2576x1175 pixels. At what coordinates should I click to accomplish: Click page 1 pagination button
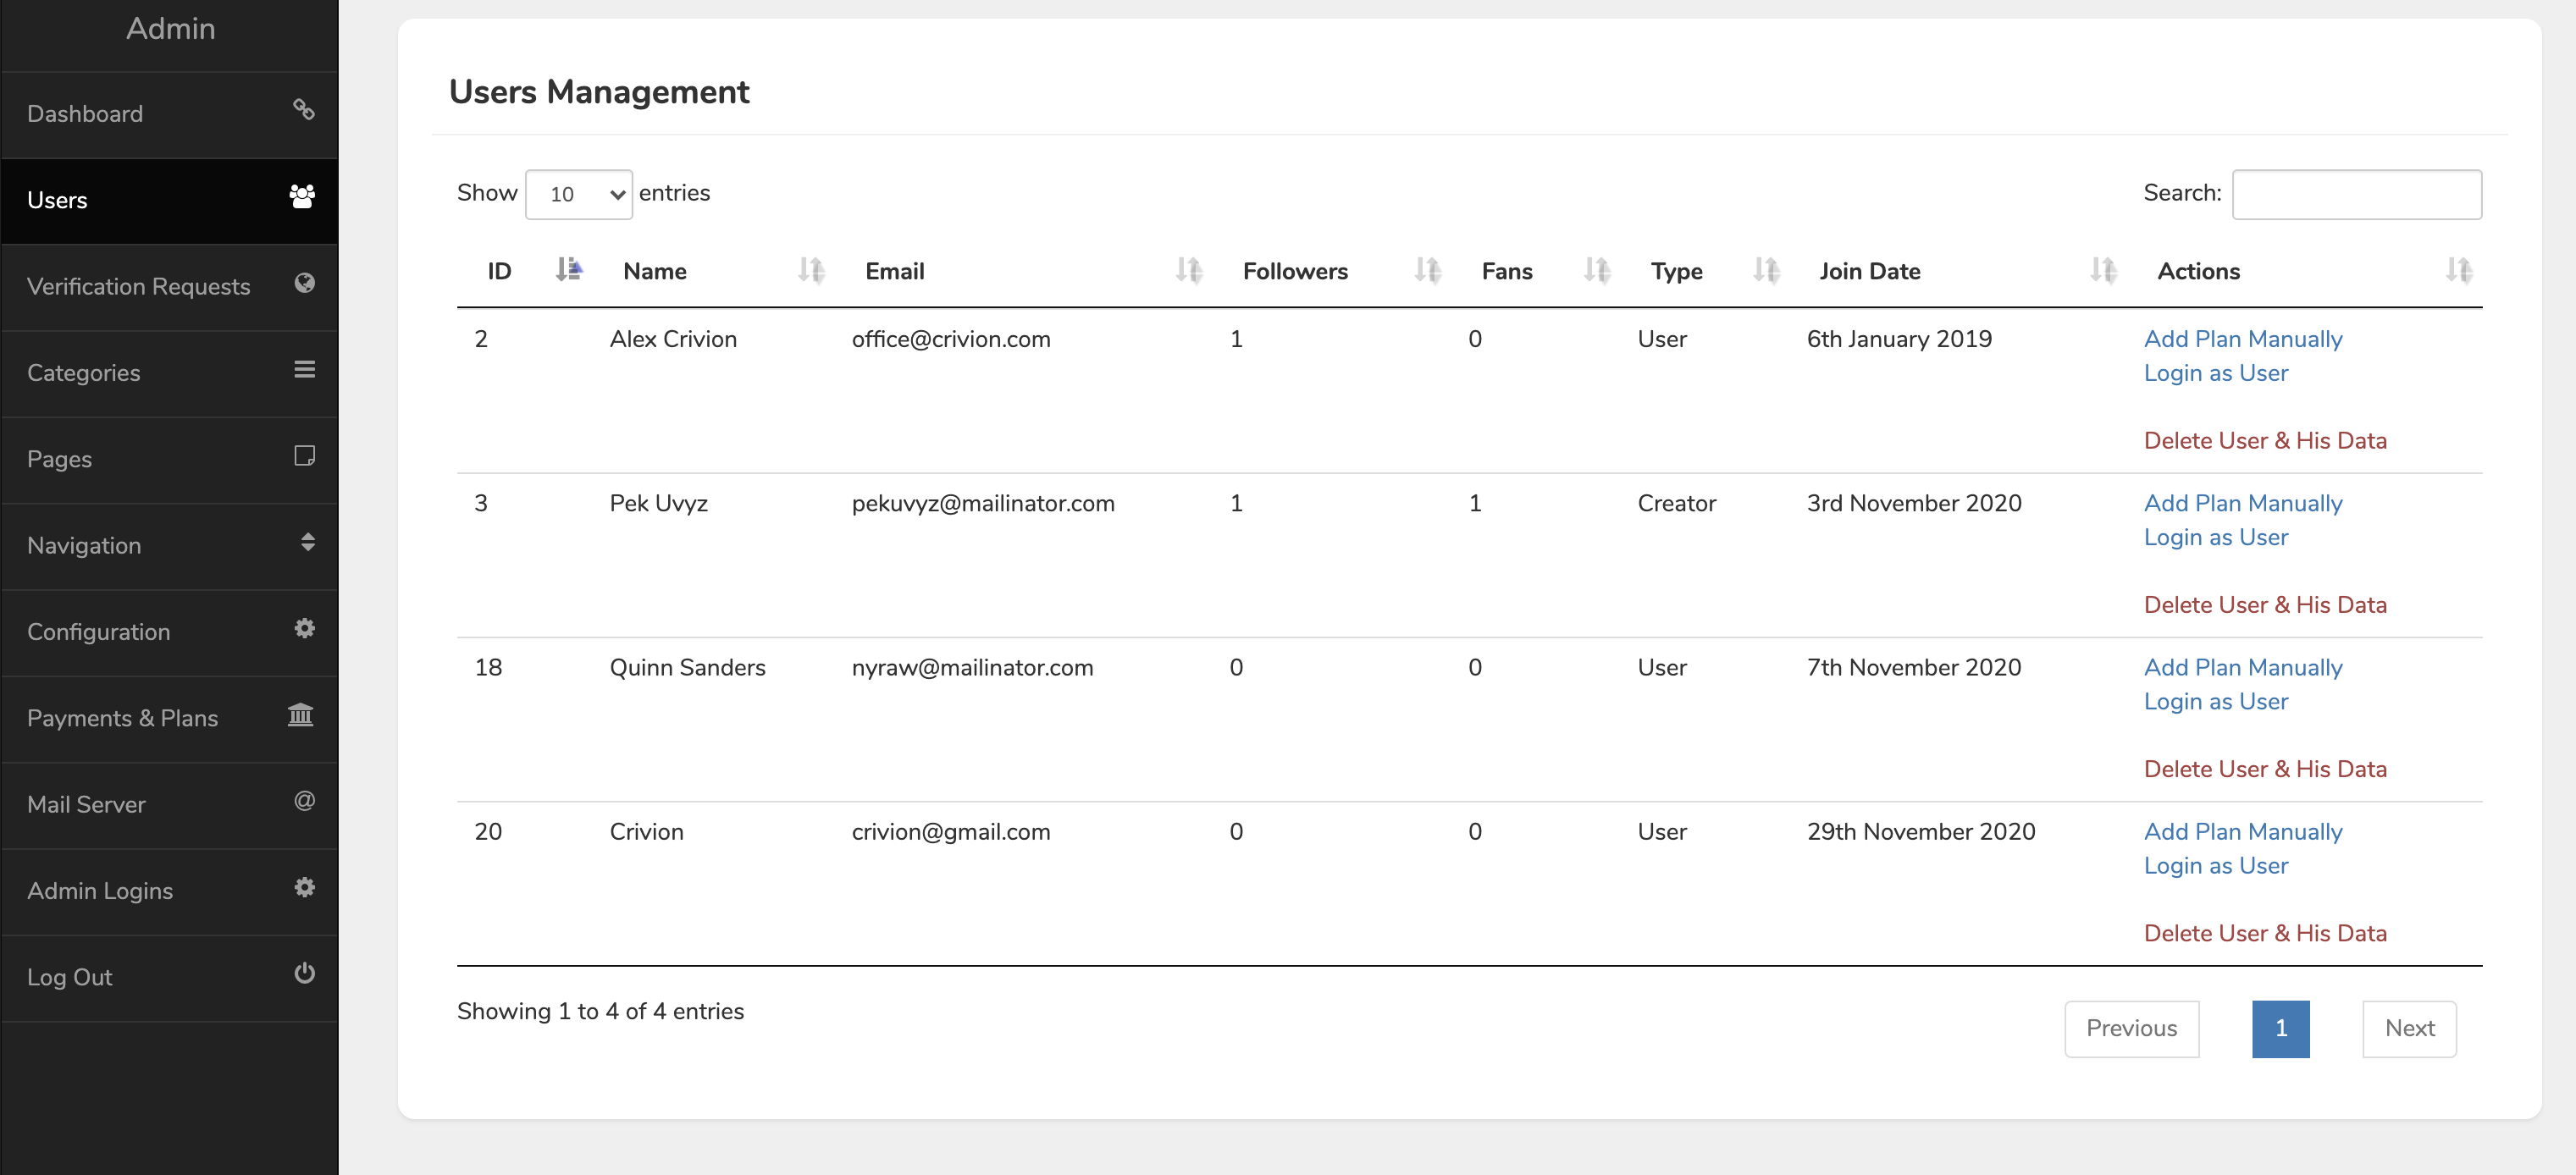pos(2280,1028)
